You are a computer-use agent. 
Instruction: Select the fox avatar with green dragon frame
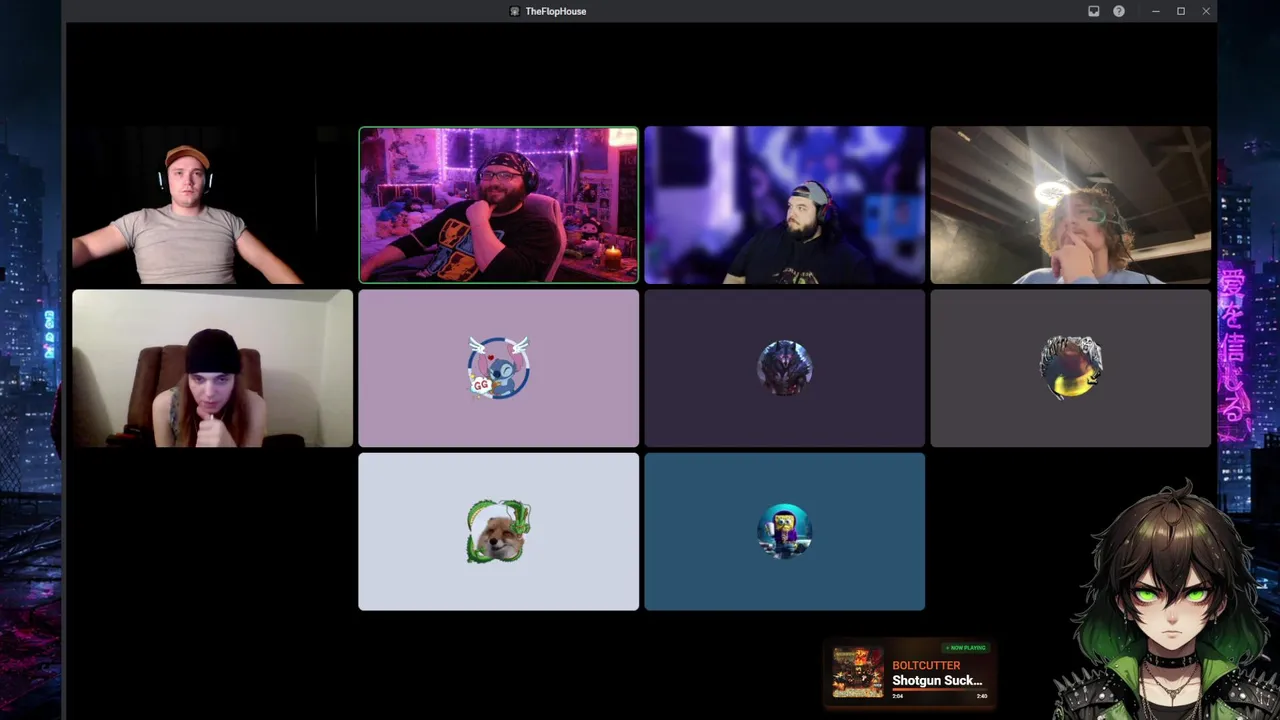click(498, 532)
